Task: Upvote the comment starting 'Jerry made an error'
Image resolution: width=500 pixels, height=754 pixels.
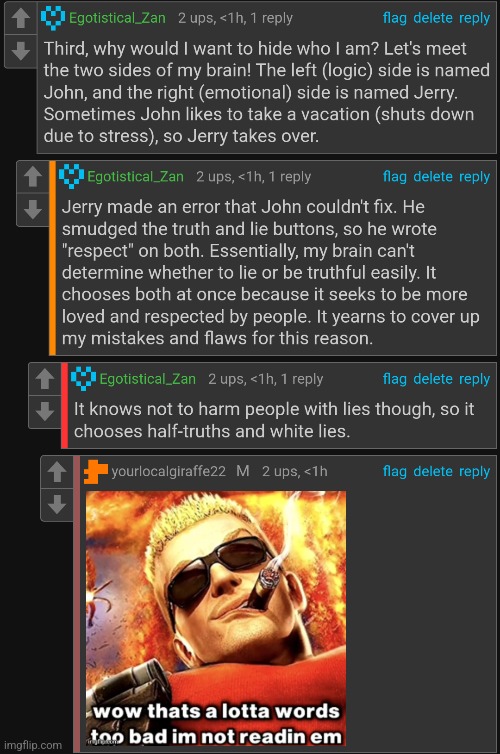Action: click(33, 176)
